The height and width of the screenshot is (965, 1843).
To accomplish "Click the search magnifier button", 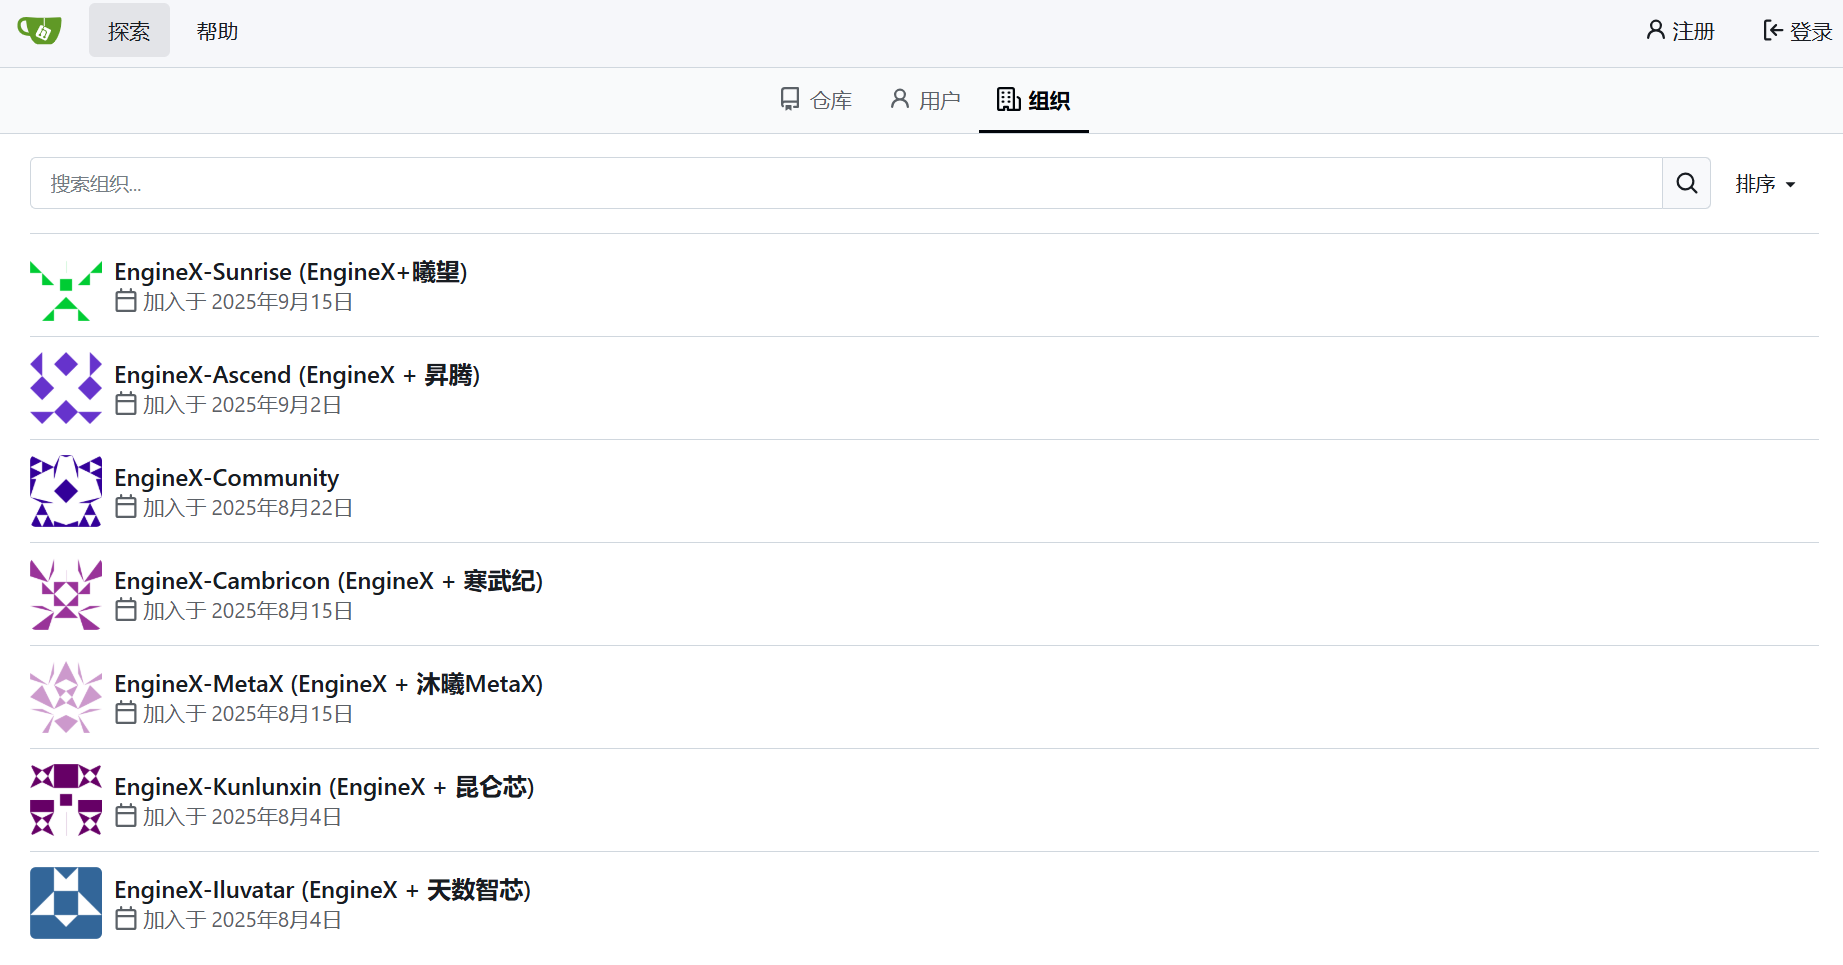I will (1686, 183).
